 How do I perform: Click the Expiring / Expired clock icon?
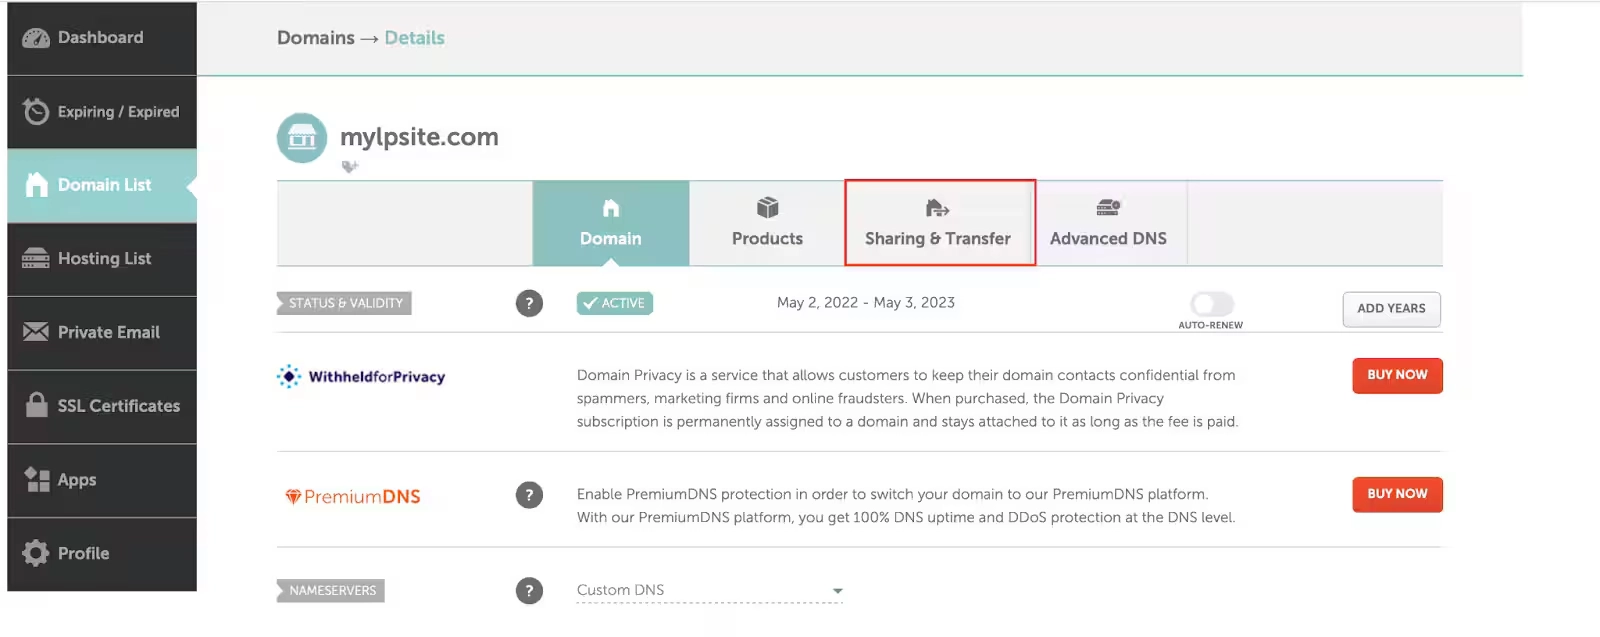point(36,112)
